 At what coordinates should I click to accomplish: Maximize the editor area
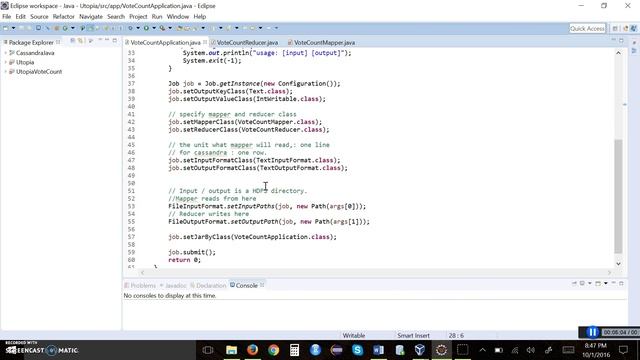pos(621,40)
